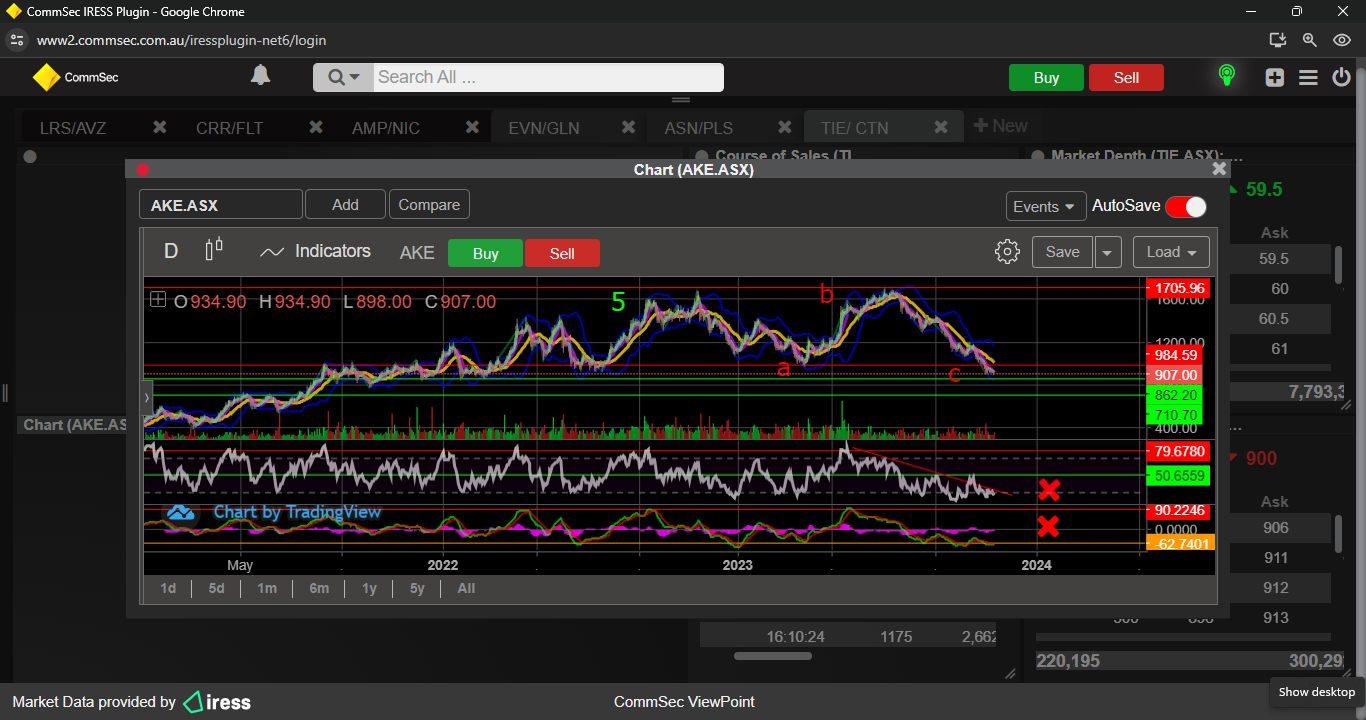The width and height of the screenshot is (1366, 720).
Task: Click the 1705.96 price label on axis
Action: (1177, 288)
